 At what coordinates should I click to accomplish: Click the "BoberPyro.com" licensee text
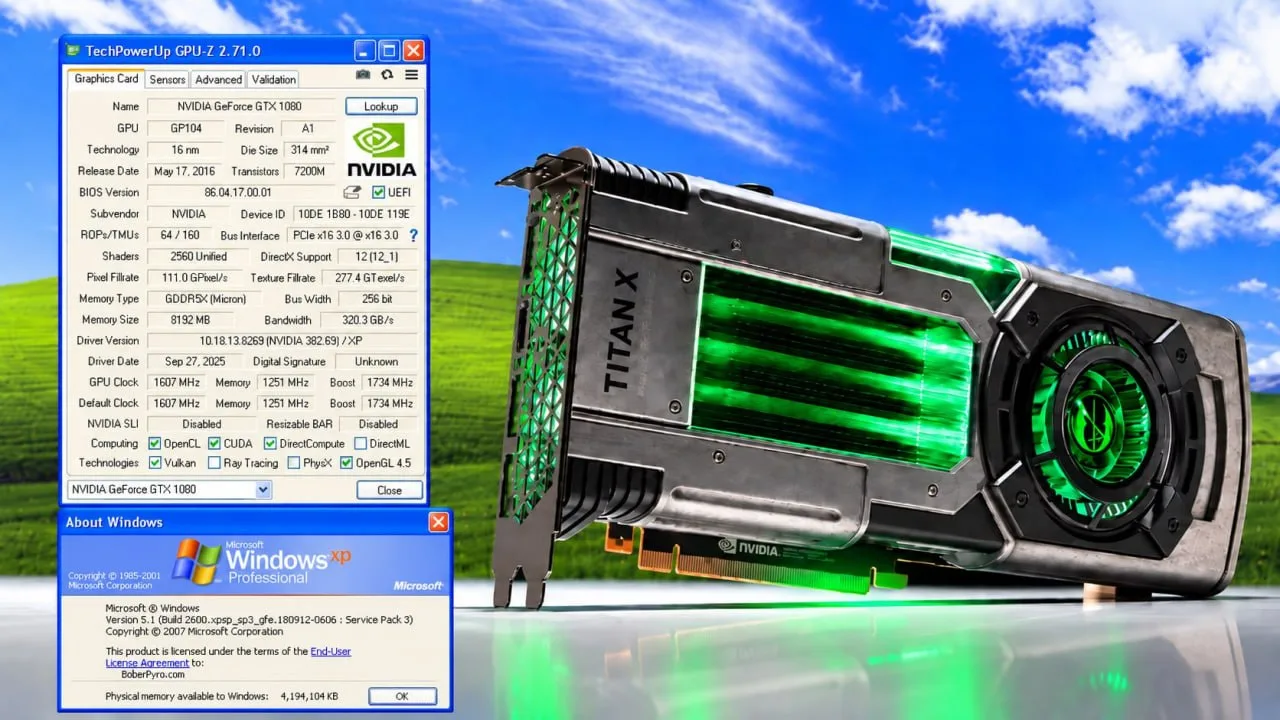tap(151, 674)
